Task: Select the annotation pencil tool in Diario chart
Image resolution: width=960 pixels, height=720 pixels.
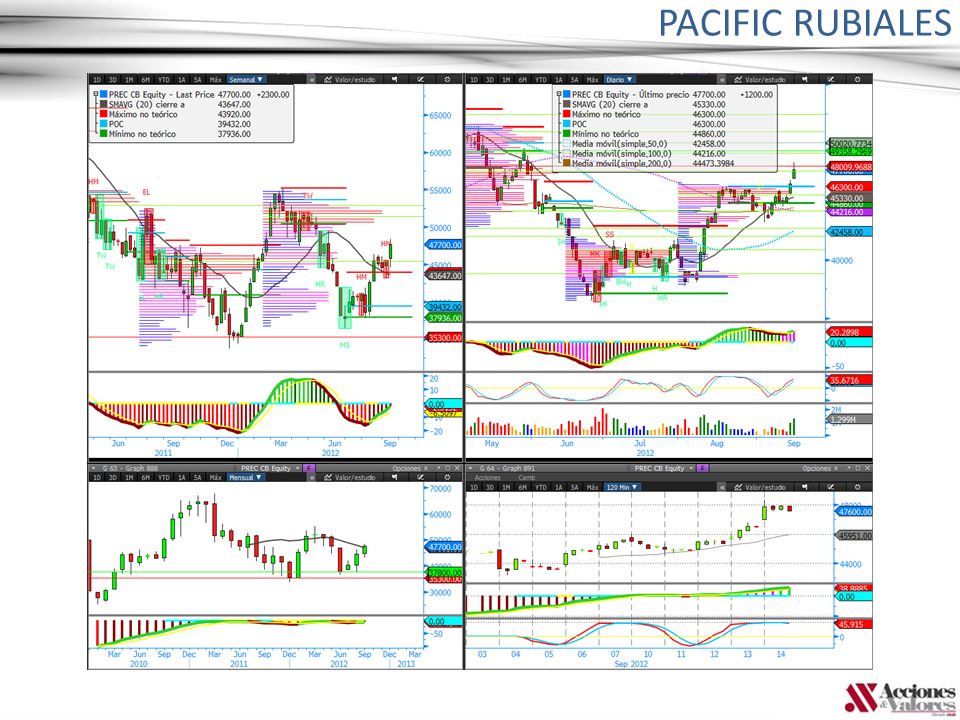Action: (831, 80)
